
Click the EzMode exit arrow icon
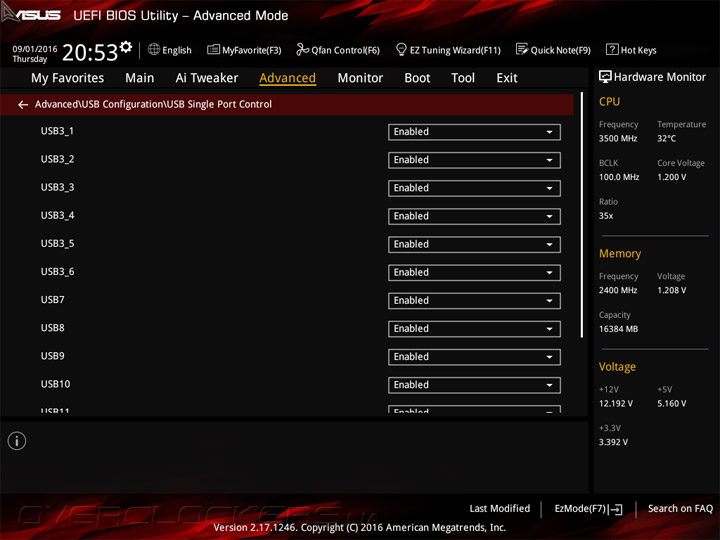pyautogui.click(x=616, y=509)
